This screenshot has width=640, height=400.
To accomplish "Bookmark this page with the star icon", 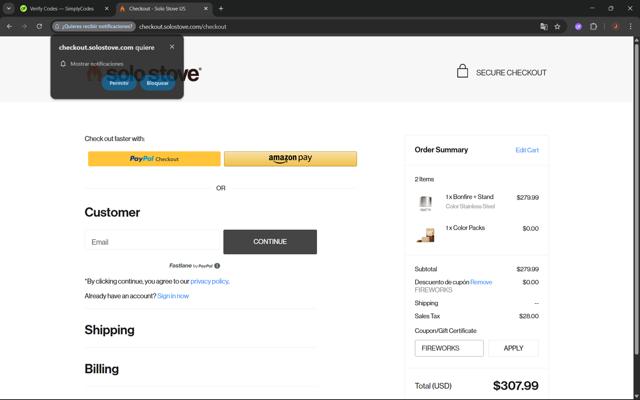I will tap(557, 27).
